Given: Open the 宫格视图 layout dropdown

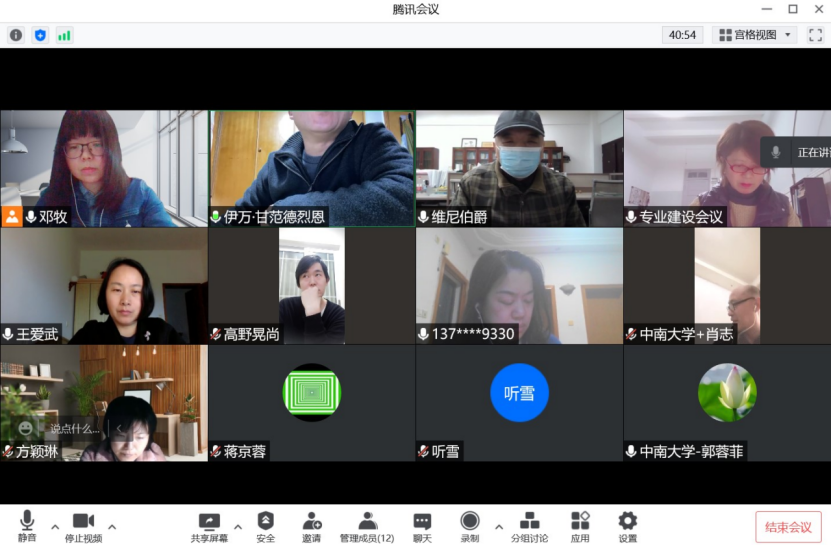Looking at the screenshot, I should coord(754,35).
